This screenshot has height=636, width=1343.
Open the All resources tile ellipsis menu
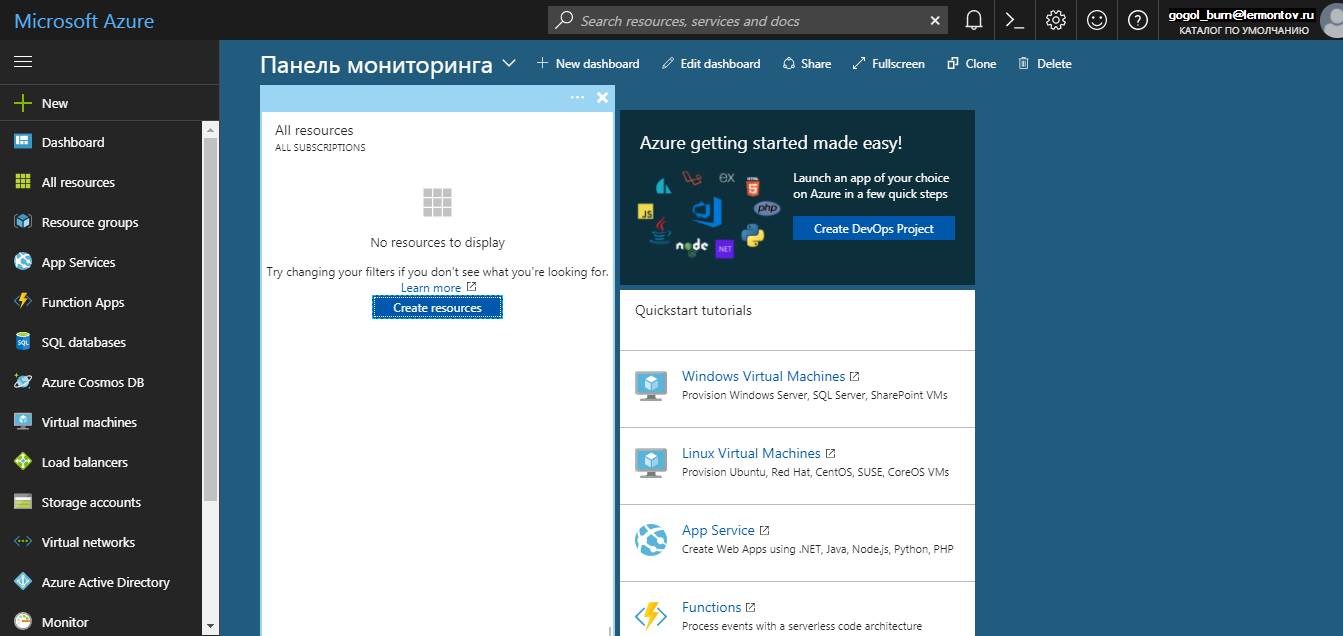pyautogui.click(x=577, y=97)
